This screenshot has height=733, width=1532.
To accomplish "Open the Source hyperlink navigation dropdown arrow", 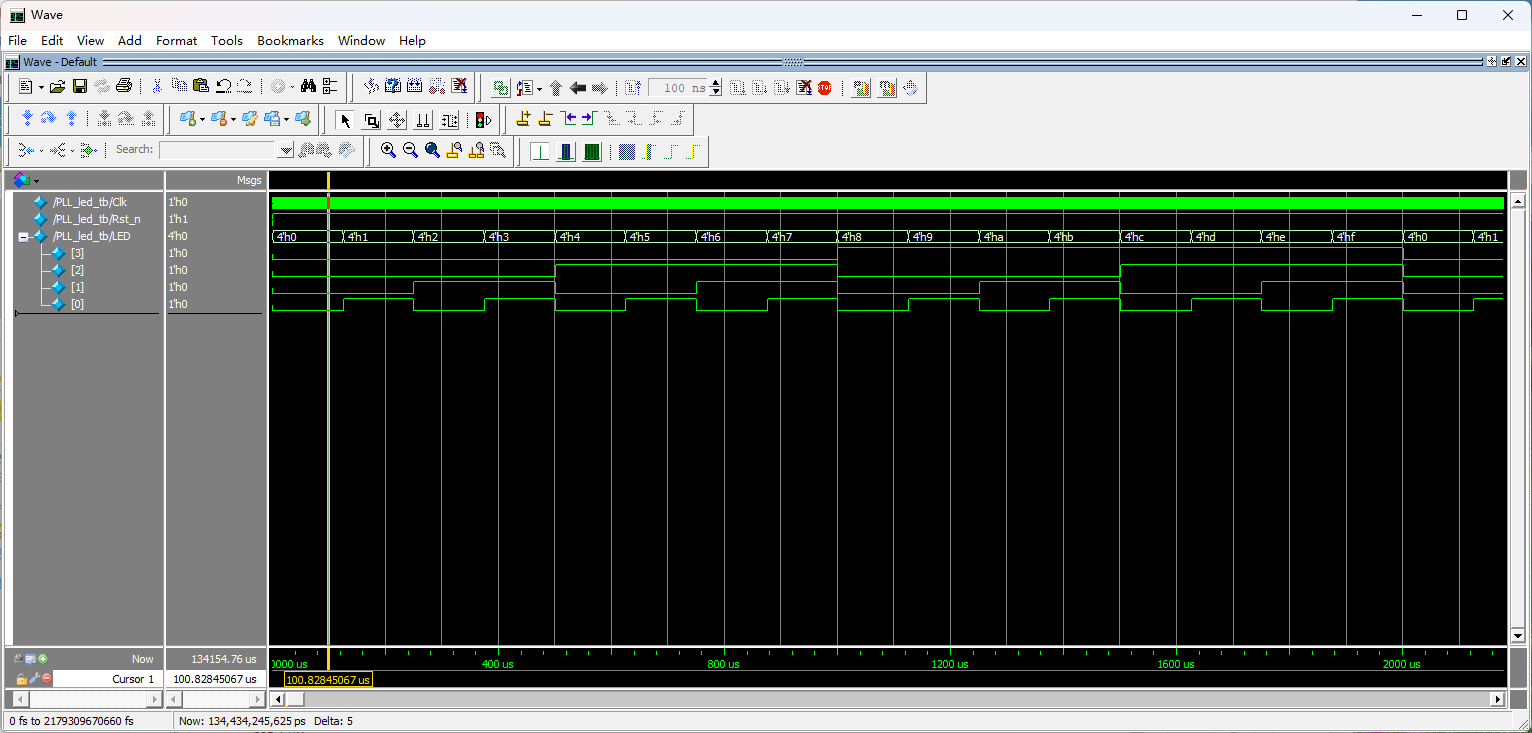I will pyautogui.click(x=539, y=88).
